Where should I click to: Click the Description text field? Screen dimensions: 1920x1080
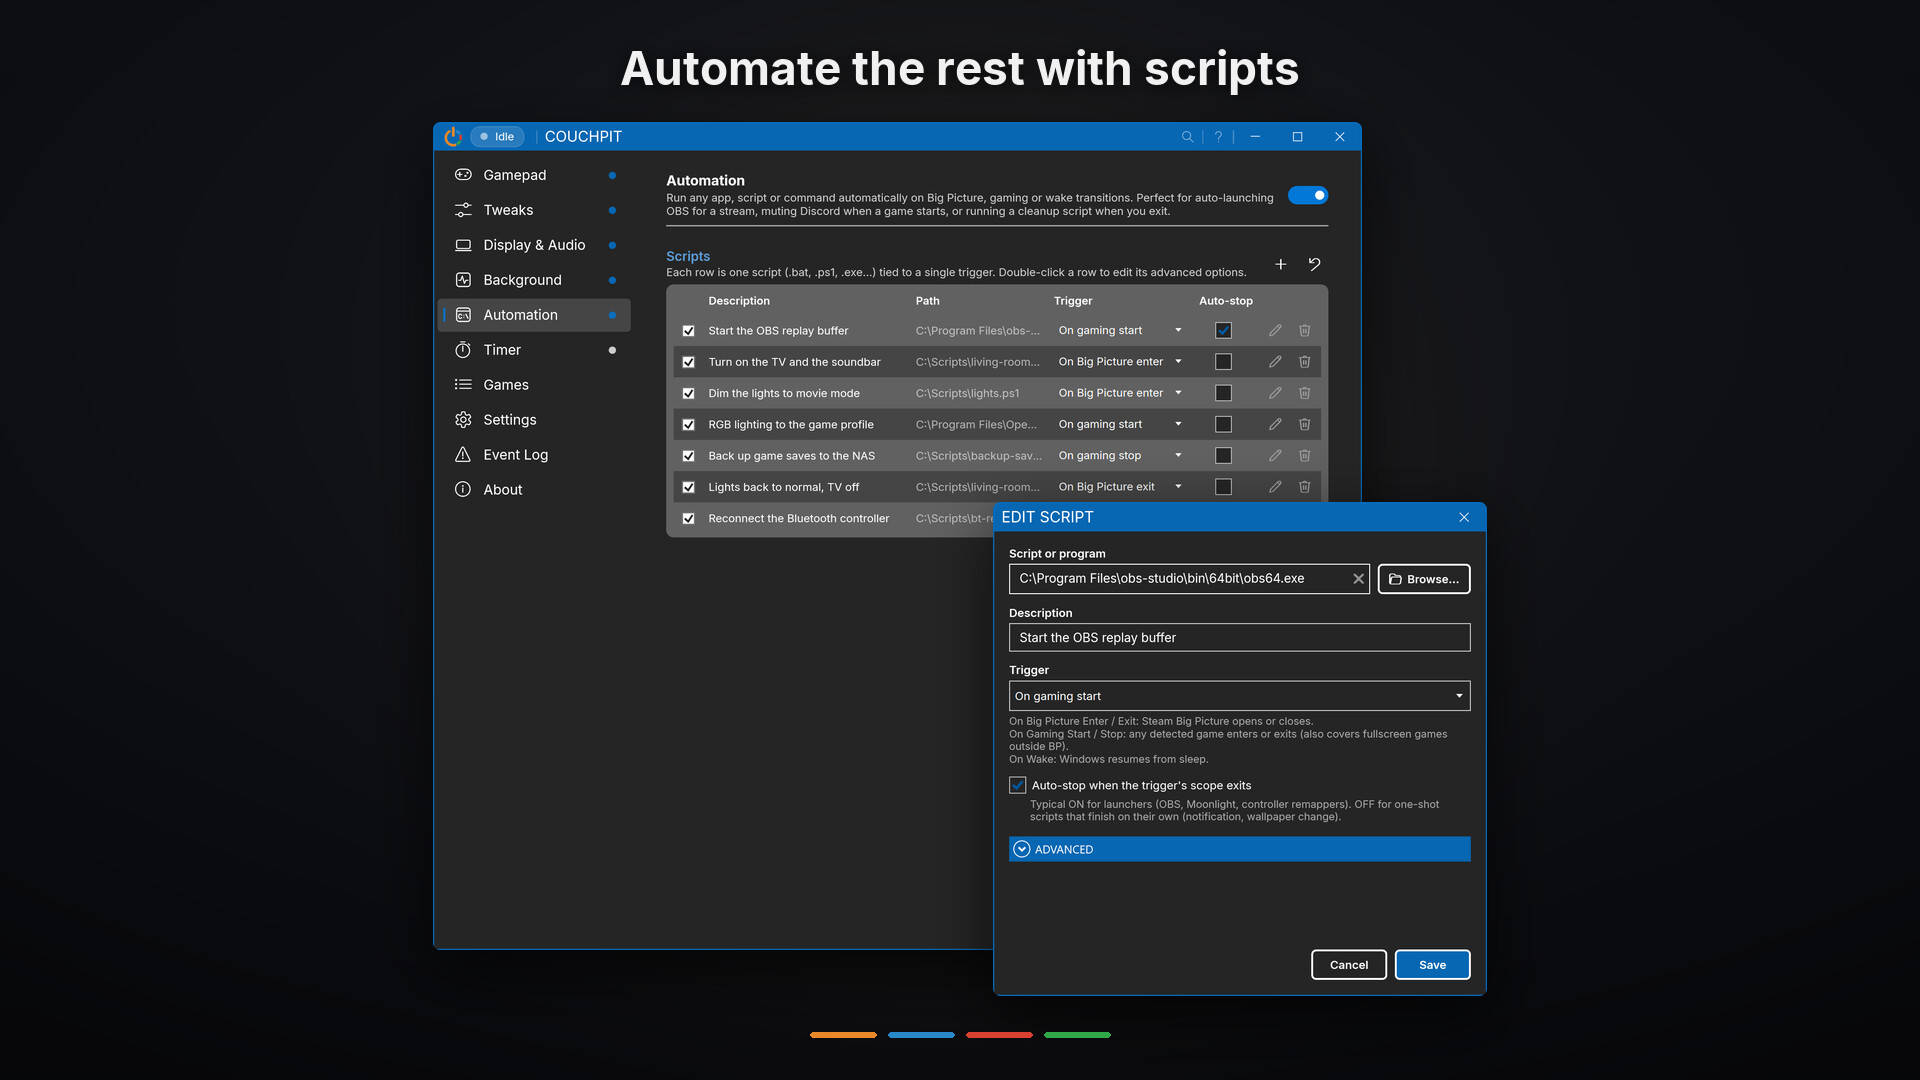(x=1239, y=638)
